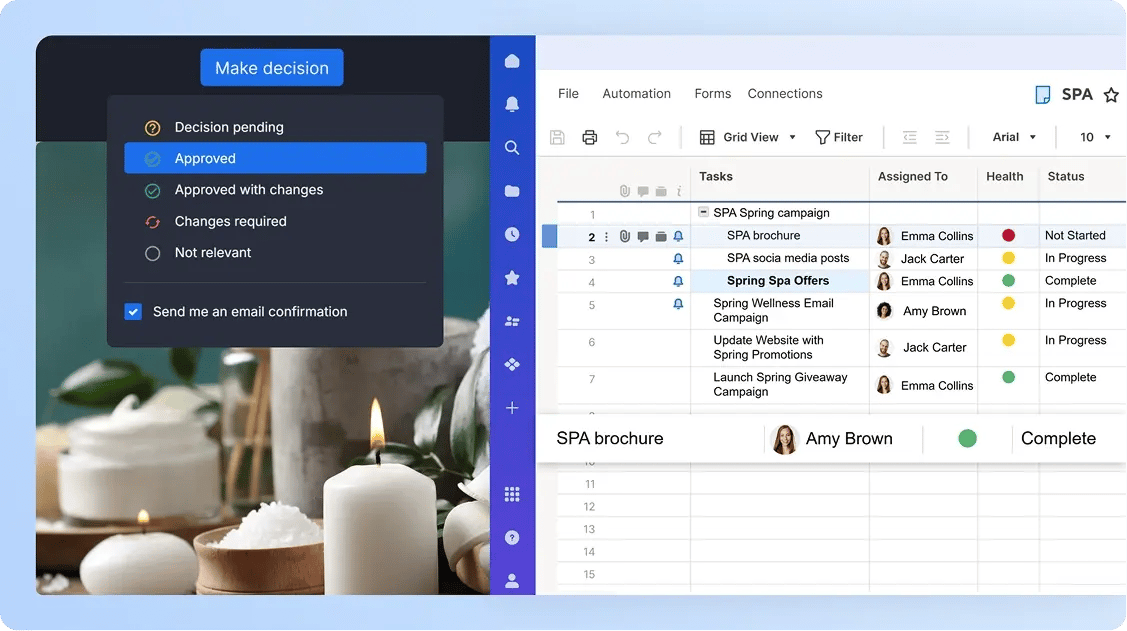
Task: Open the Forms menu
Action: tap(712, 93)
